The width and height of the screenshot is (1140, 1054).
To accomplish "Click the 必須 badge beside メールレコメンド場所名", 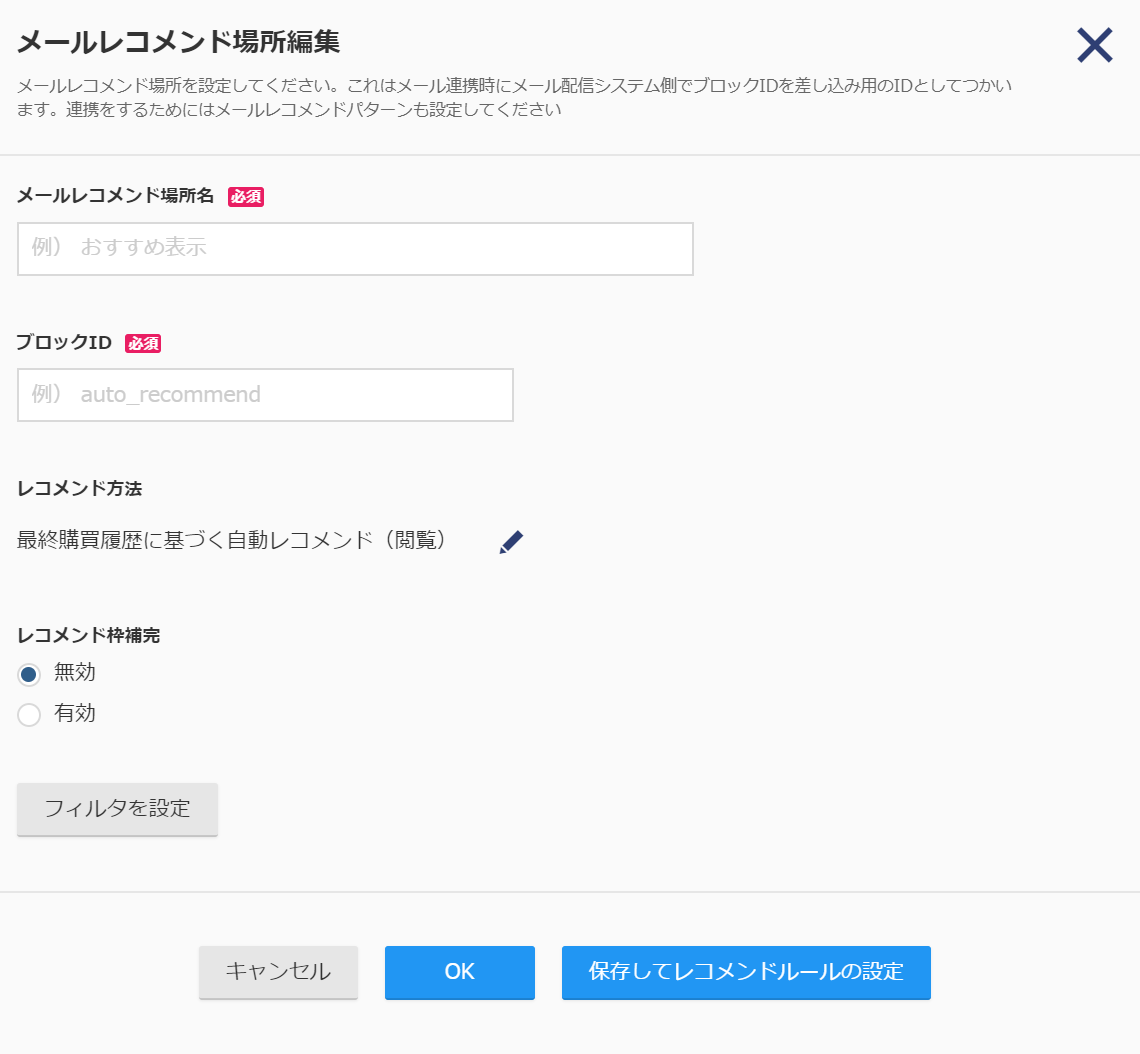I will point(246,196).
